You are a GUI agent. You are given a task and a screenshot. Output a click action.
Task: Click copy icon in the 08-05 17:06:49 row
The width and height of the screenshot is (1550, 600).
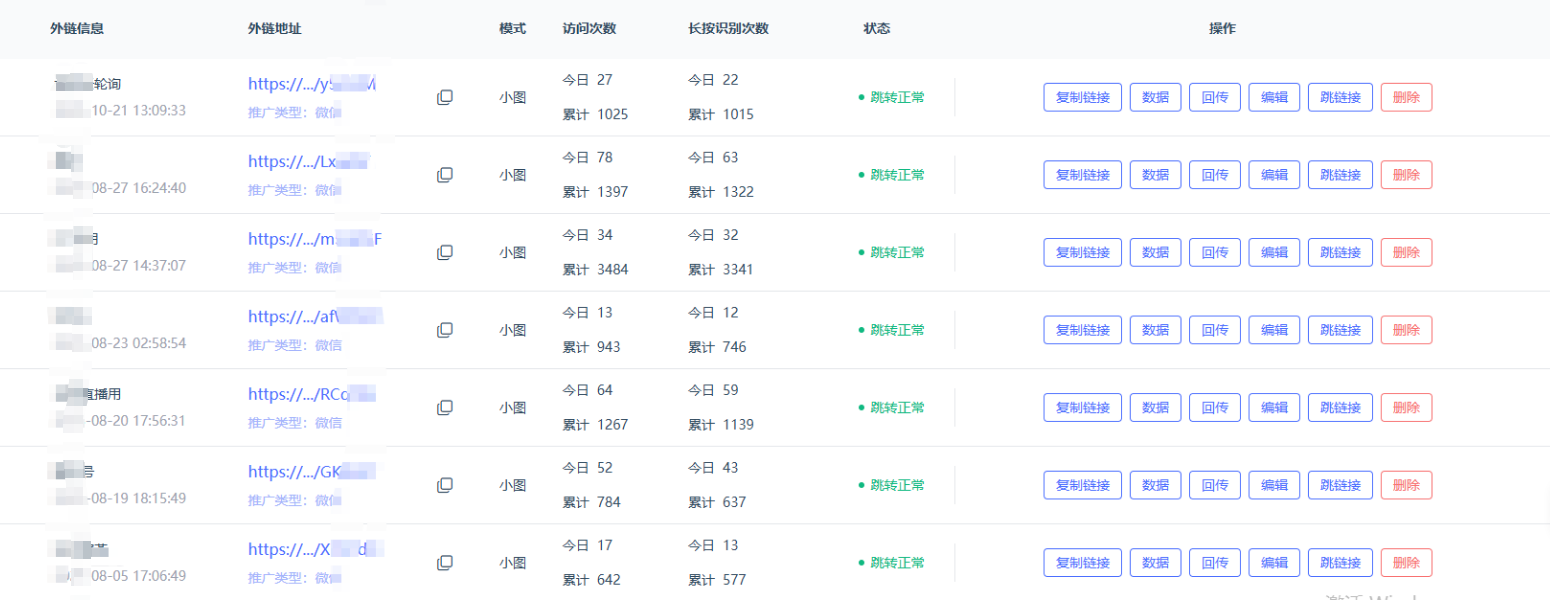coord(445,563)
